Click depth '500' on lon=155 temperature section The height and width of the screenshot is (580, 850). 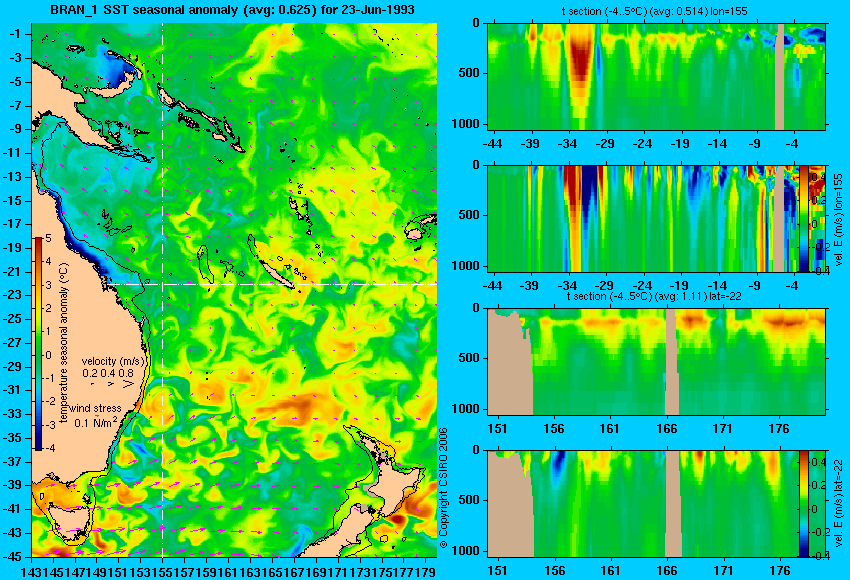tap(469, 73)
